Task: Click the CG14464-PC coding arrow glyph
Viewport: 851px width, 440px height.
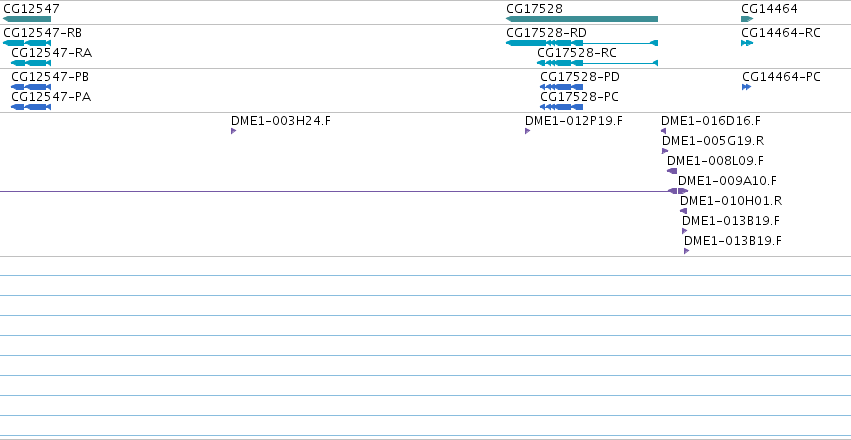Action: click(x=747, y=87)
